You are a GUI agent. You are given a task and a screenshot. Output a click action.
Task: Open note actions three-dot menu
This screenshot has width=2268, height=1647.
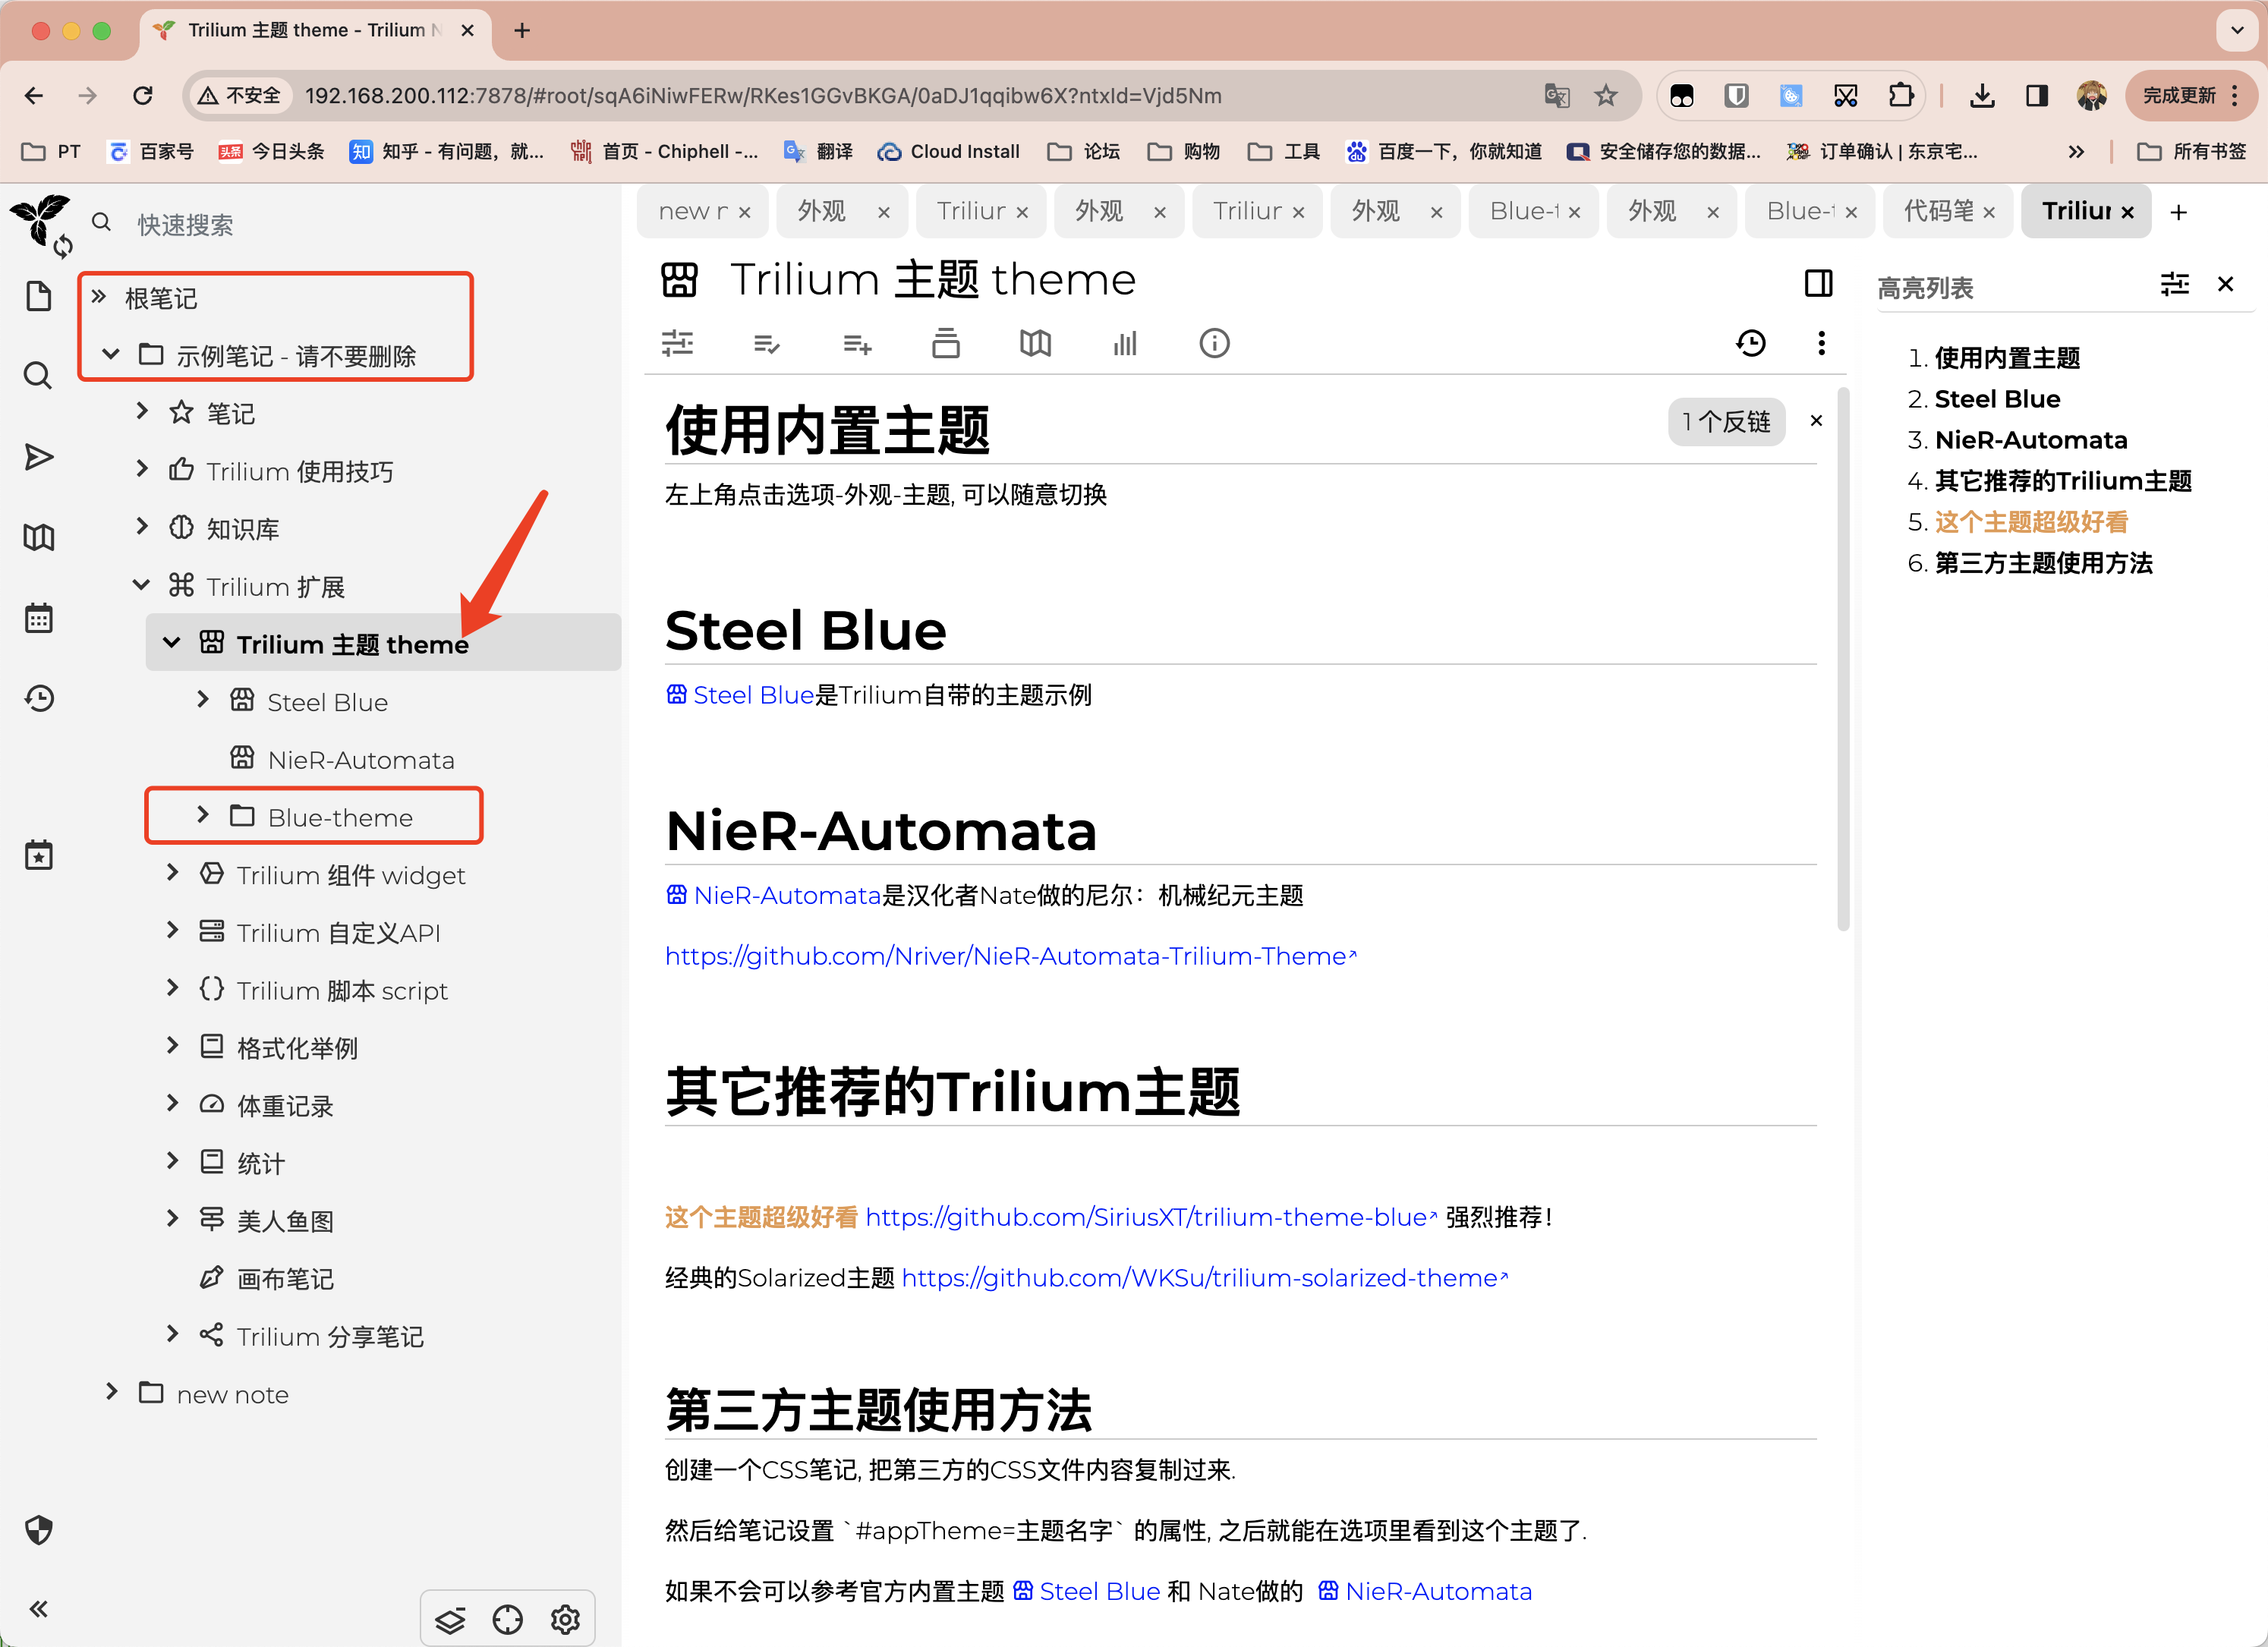[1821, 344]
